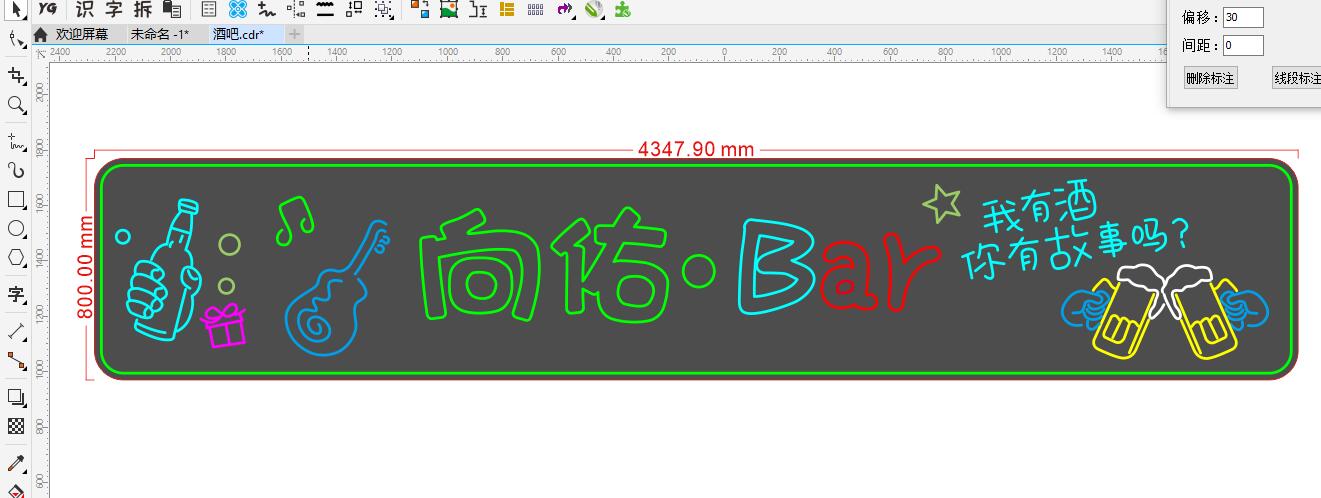The image size is (1321, 498).
Task: Select the Freehand curve tool
Action: click(16, 140)
